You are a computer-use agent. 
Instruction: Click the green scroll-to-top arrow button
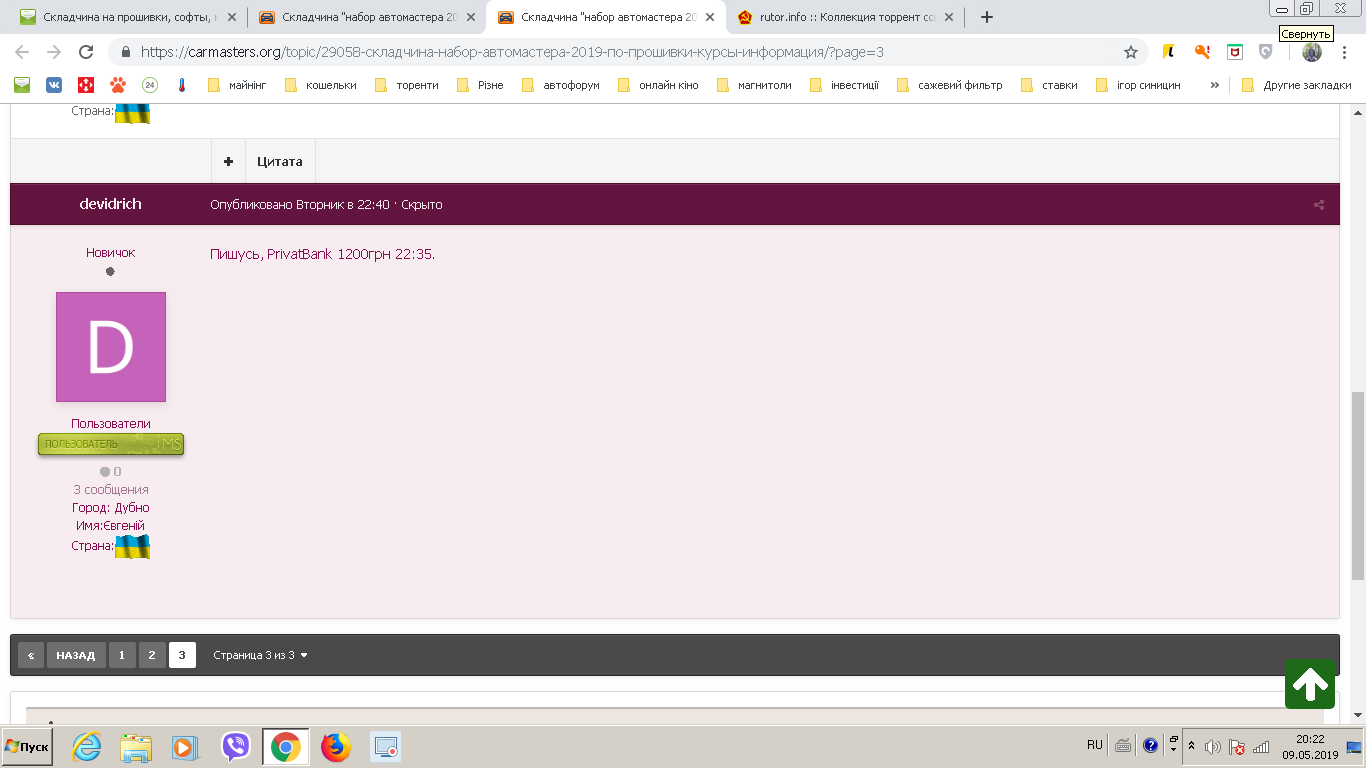click(x=1310, y=685)
